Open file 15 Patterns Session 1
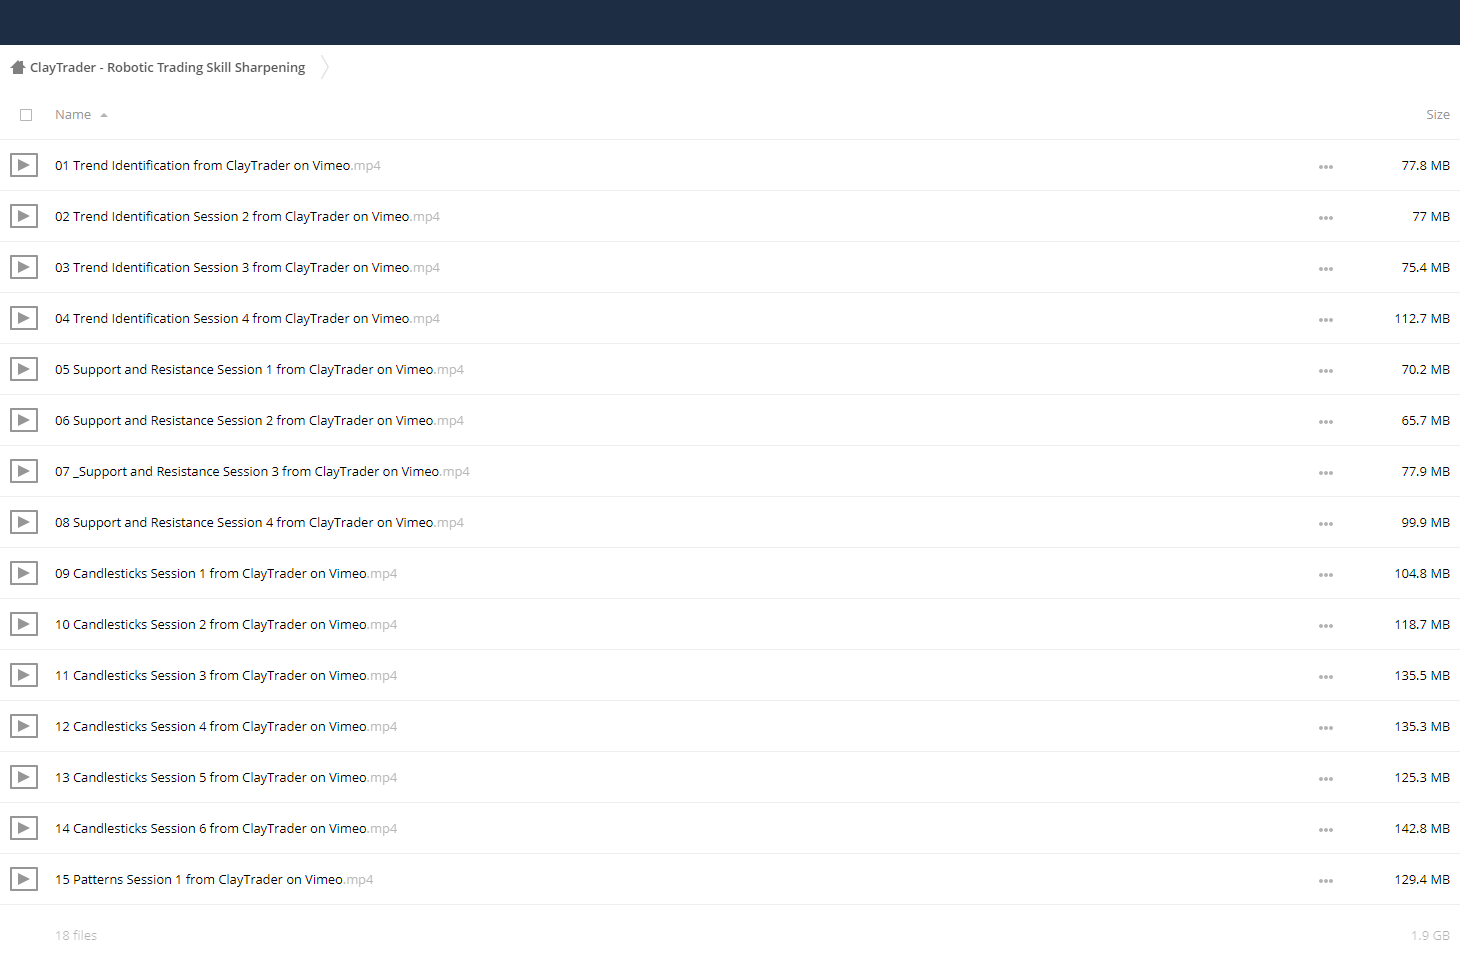The image size is (1460, 958). point(214,880)
